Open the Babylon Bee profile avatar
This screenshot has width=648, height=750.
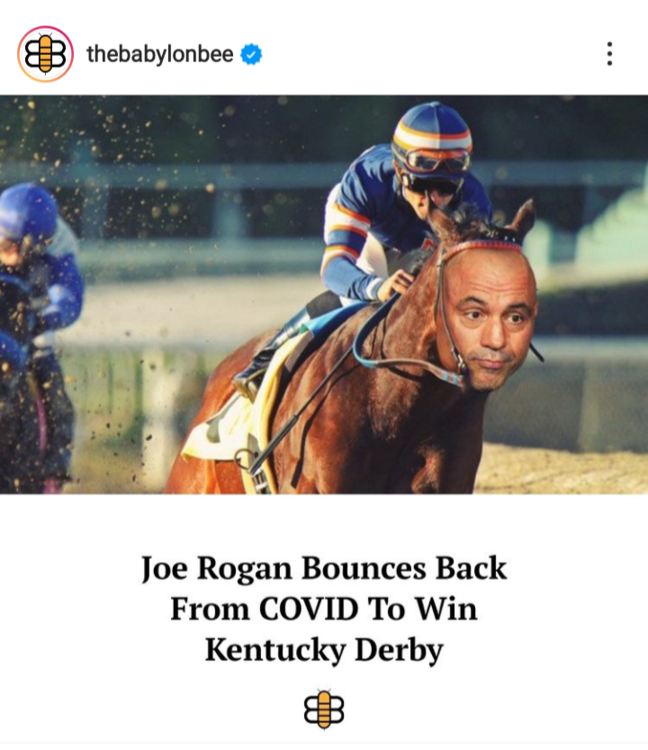[x=45, y=54]
